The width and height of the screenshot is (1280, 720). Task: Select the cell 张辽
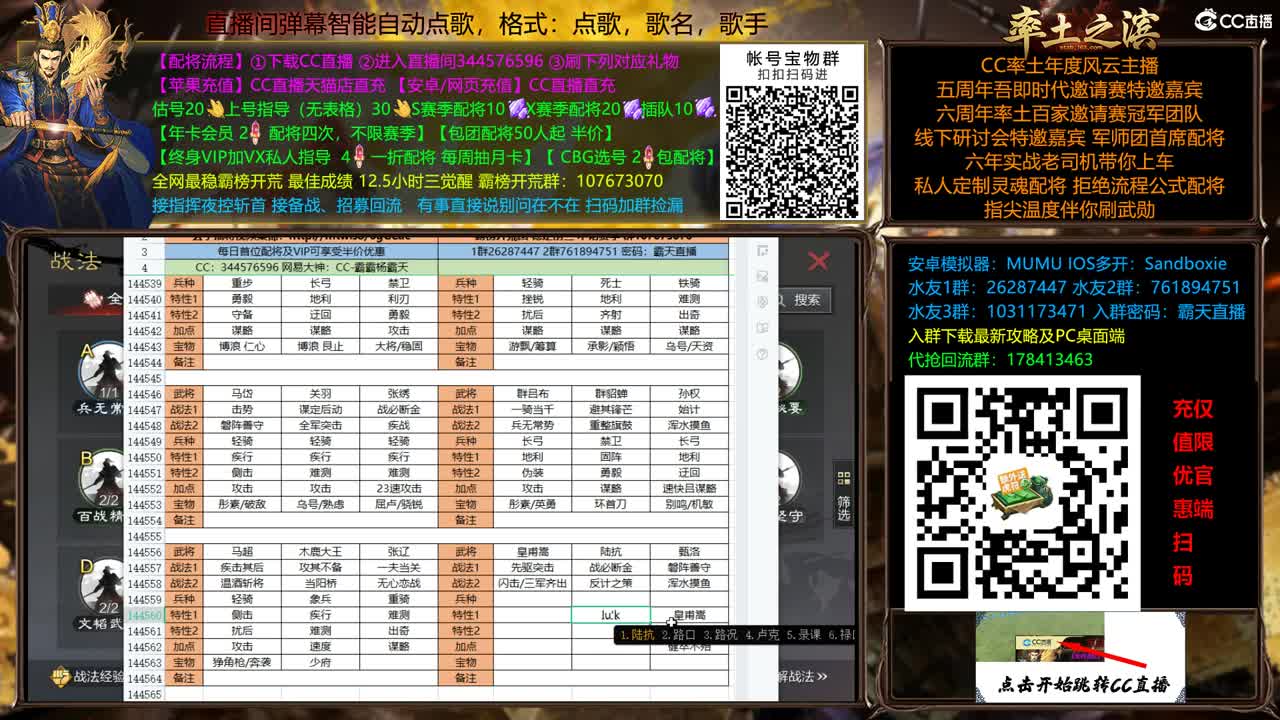pyautogui.click(x=398, y=552)
